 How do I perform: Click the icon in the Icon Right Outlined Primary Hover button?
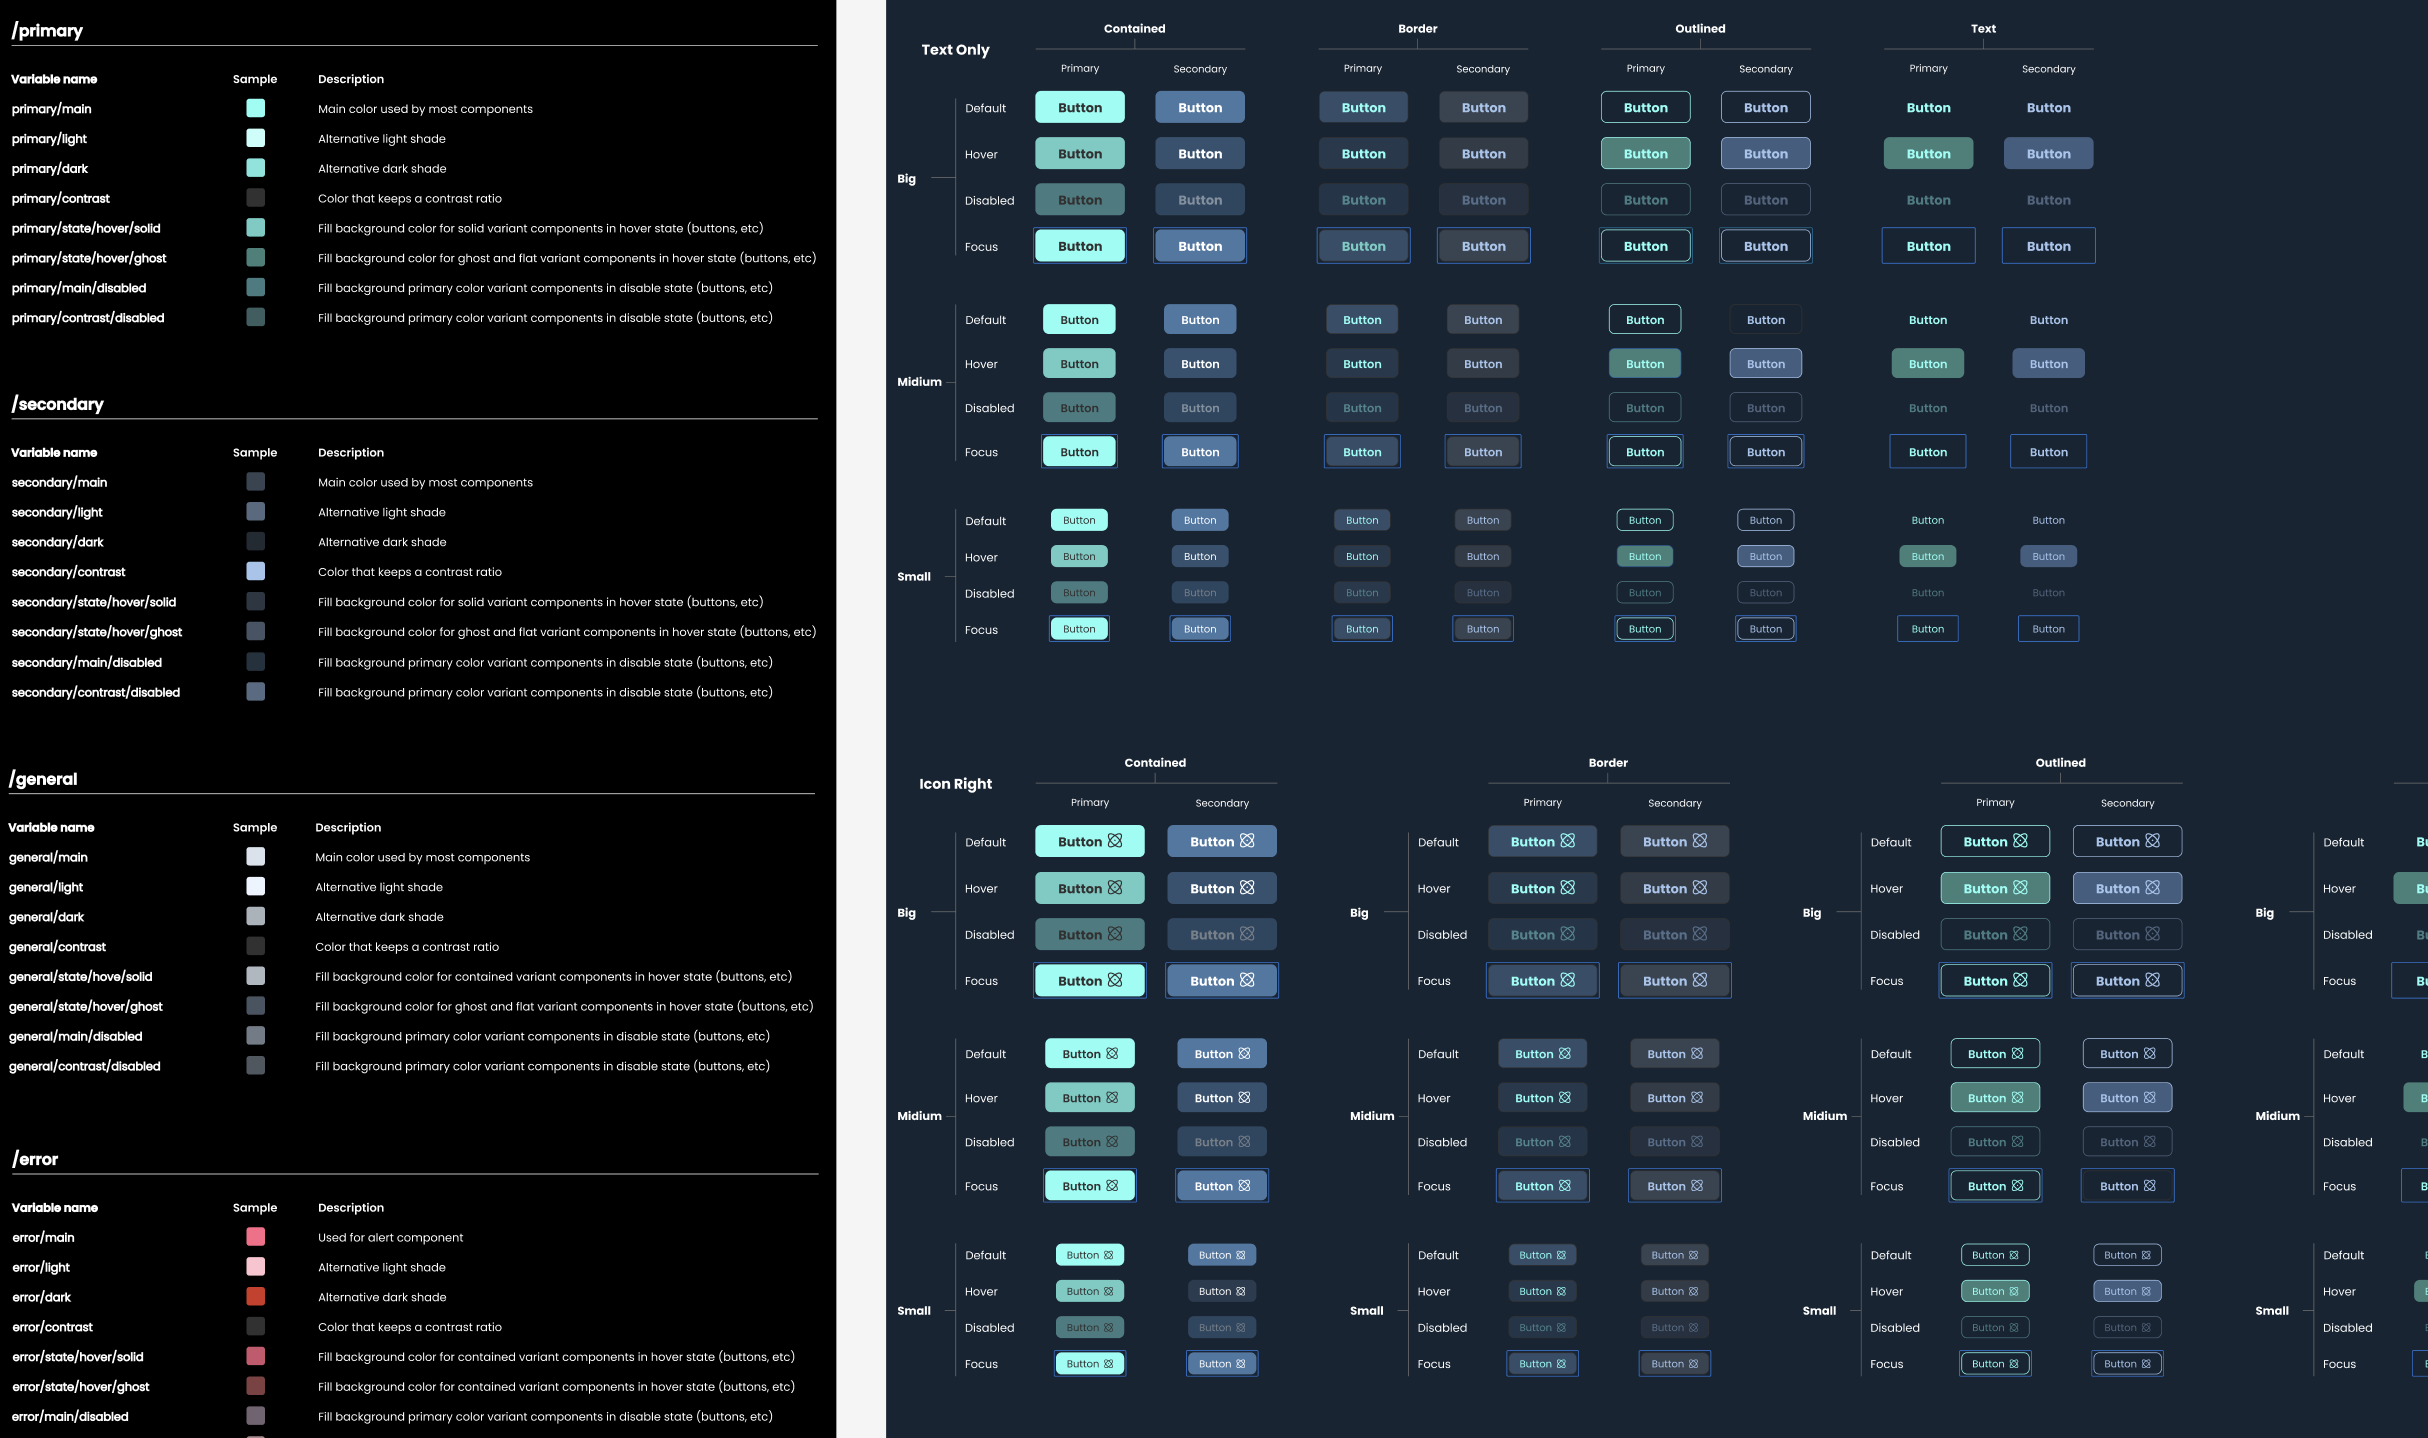[2018, 888]
